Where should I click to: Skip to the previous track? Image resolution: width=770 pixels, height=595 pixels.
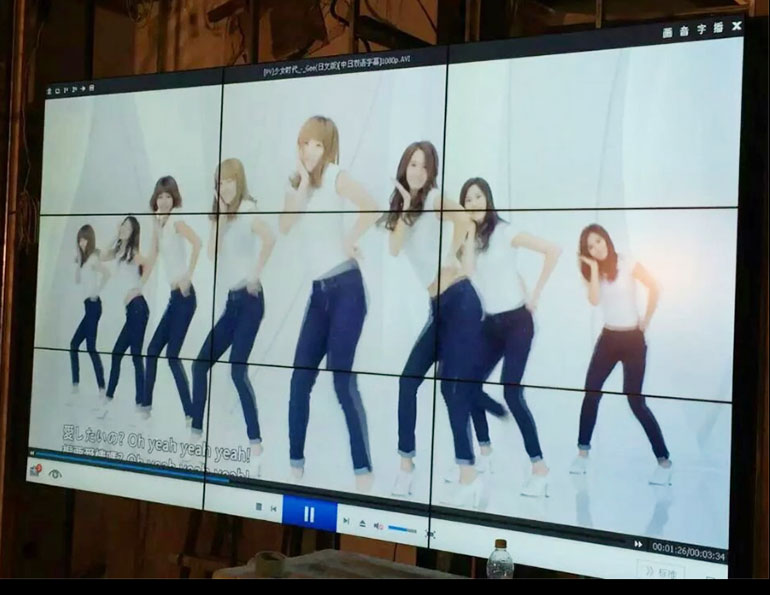click(274, 509)
